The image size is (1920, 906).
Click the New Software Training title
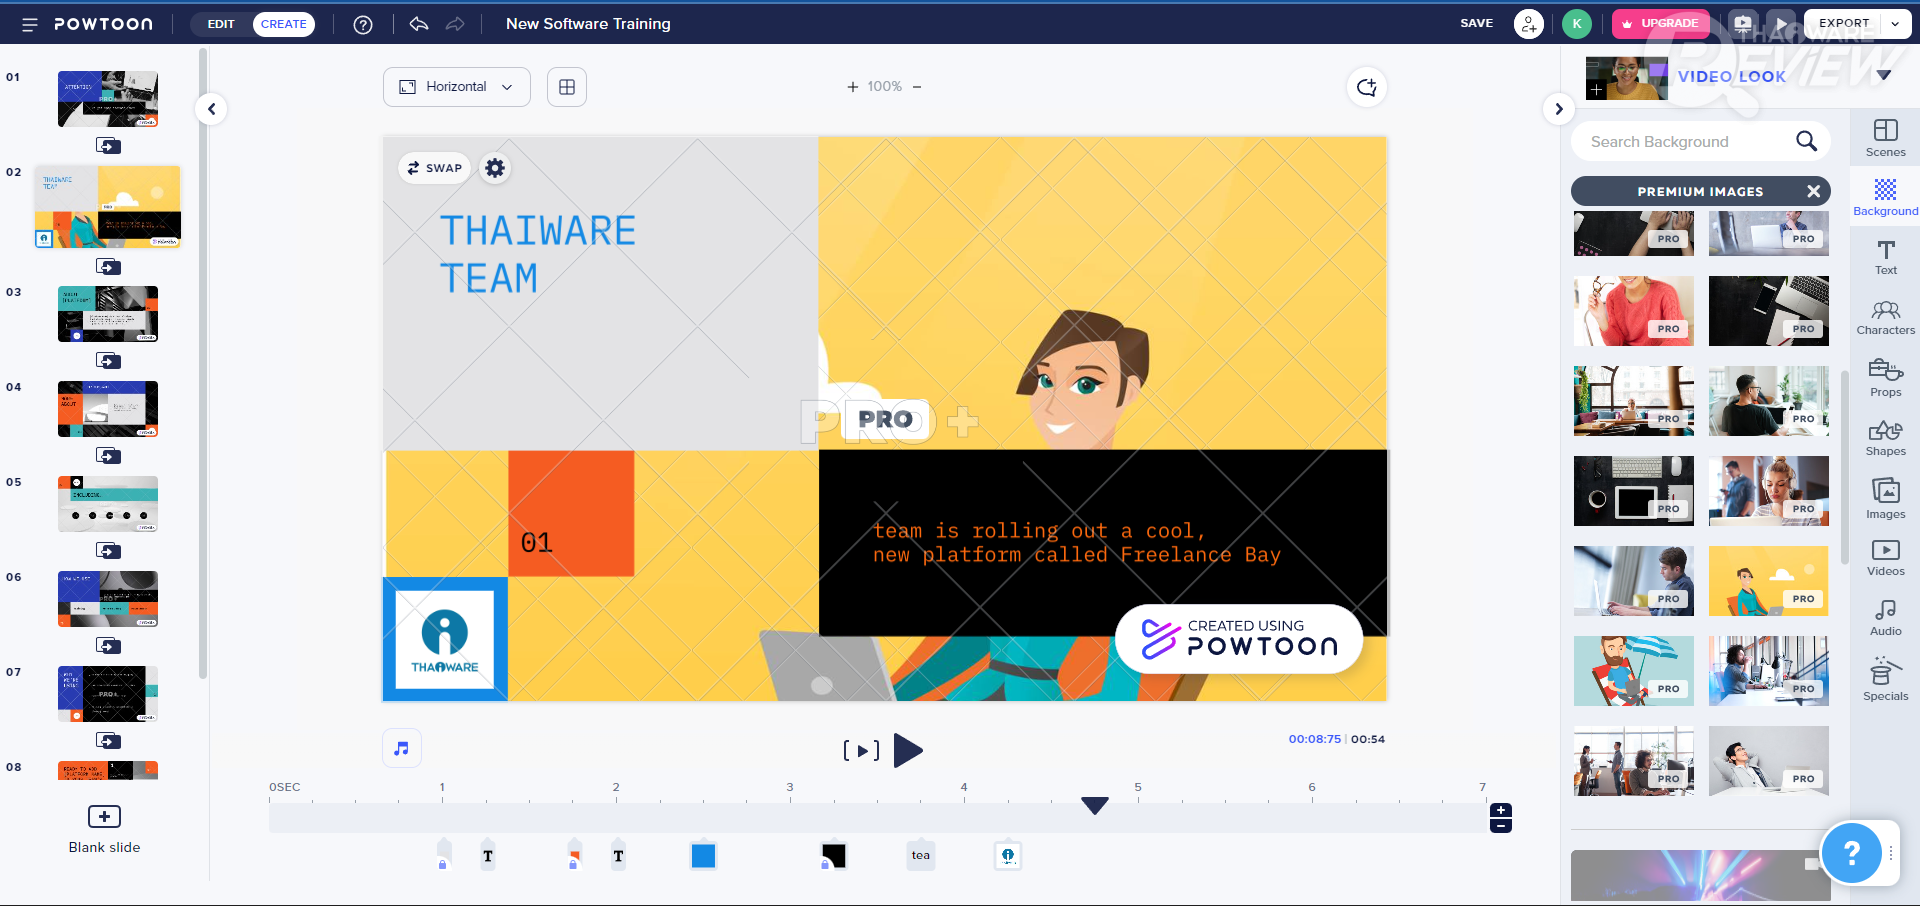point(588,24)
